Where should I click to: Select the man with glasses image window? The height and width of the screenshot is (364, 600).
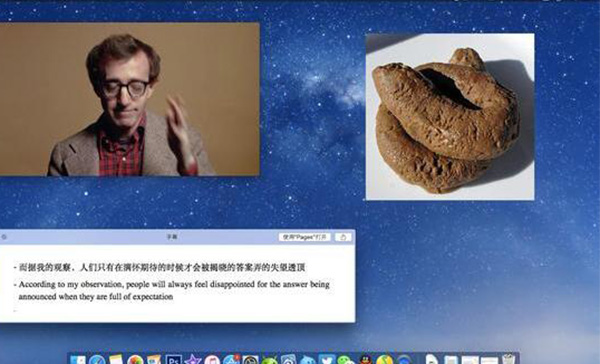click(x=130, y=99)
